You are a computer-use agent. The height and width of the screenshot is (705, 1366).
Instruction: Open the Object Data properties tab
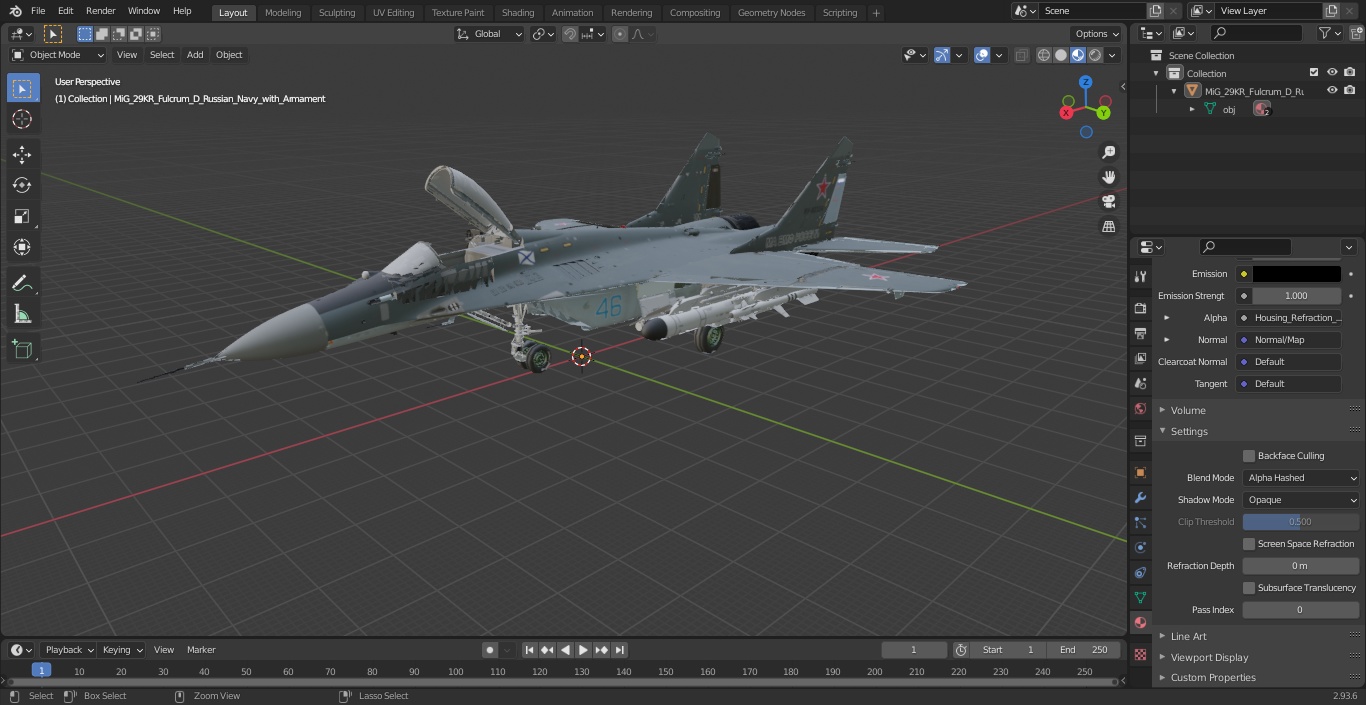(1140, 597)
